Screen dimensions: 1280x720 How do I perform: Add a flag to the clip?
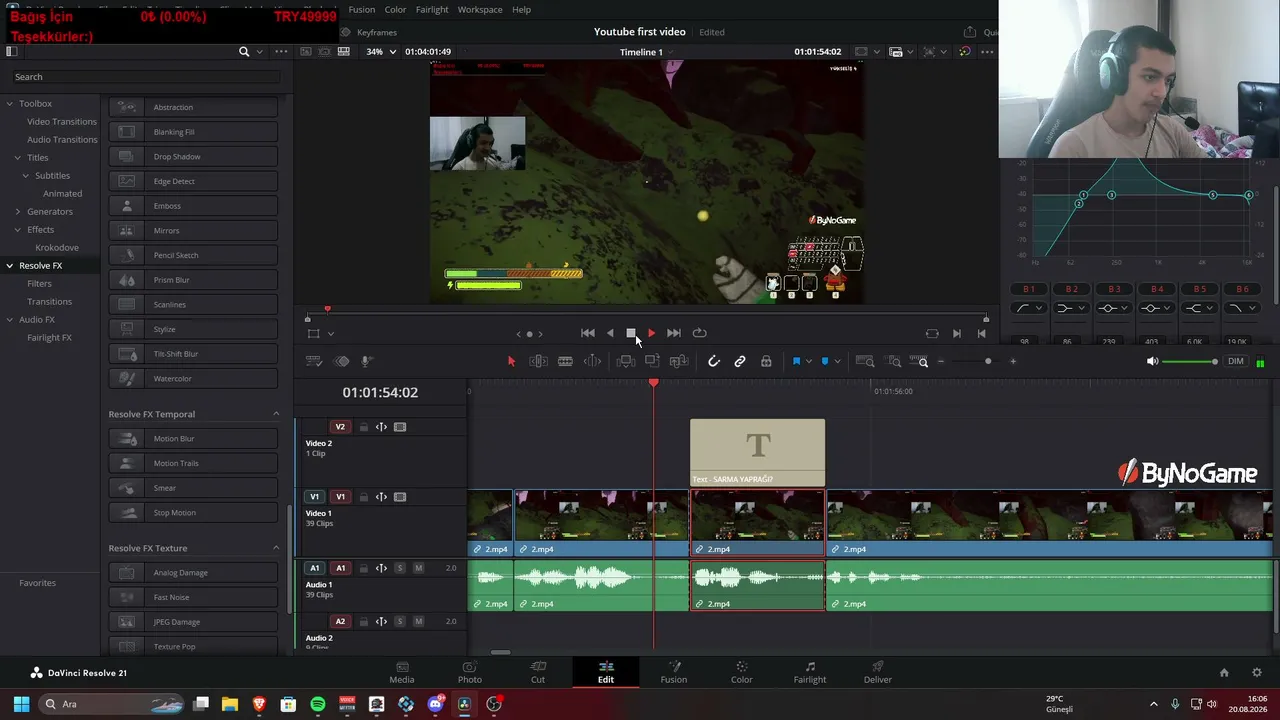pyautogui.click(x=796, y=361)
